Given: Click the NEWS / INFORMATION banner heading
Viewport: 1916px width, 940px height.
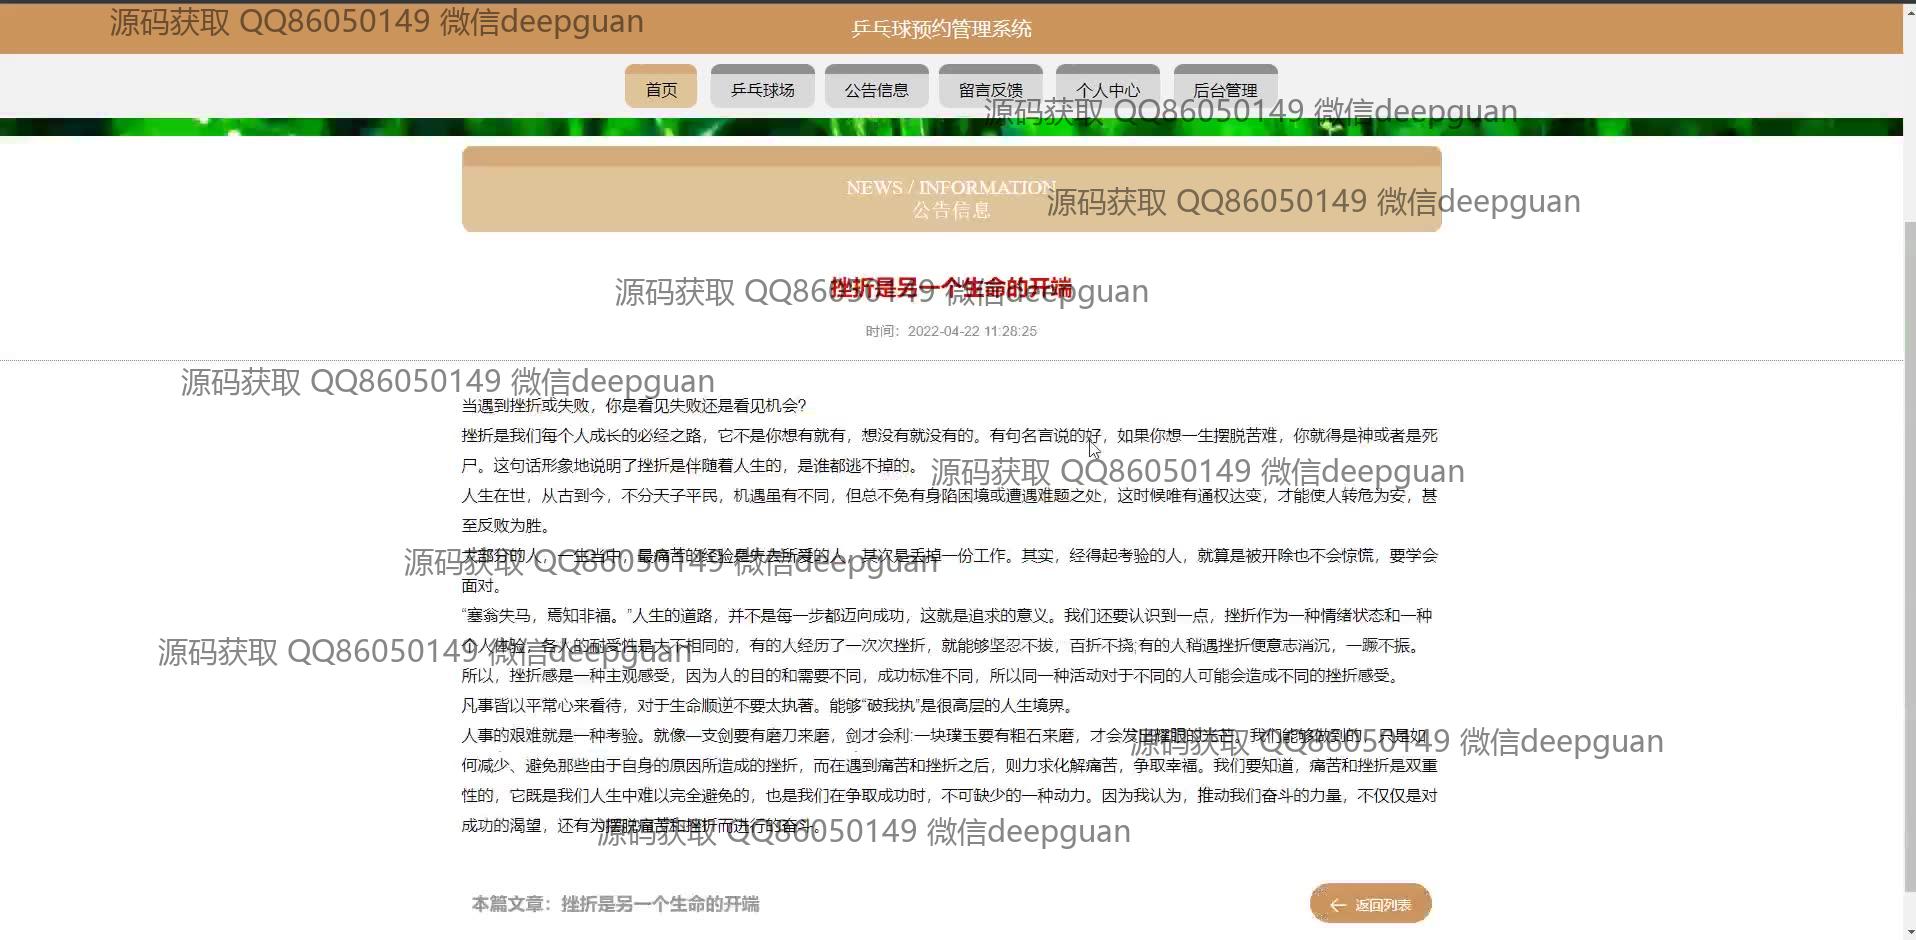Looking at the screenshot, I should point(950,187).
